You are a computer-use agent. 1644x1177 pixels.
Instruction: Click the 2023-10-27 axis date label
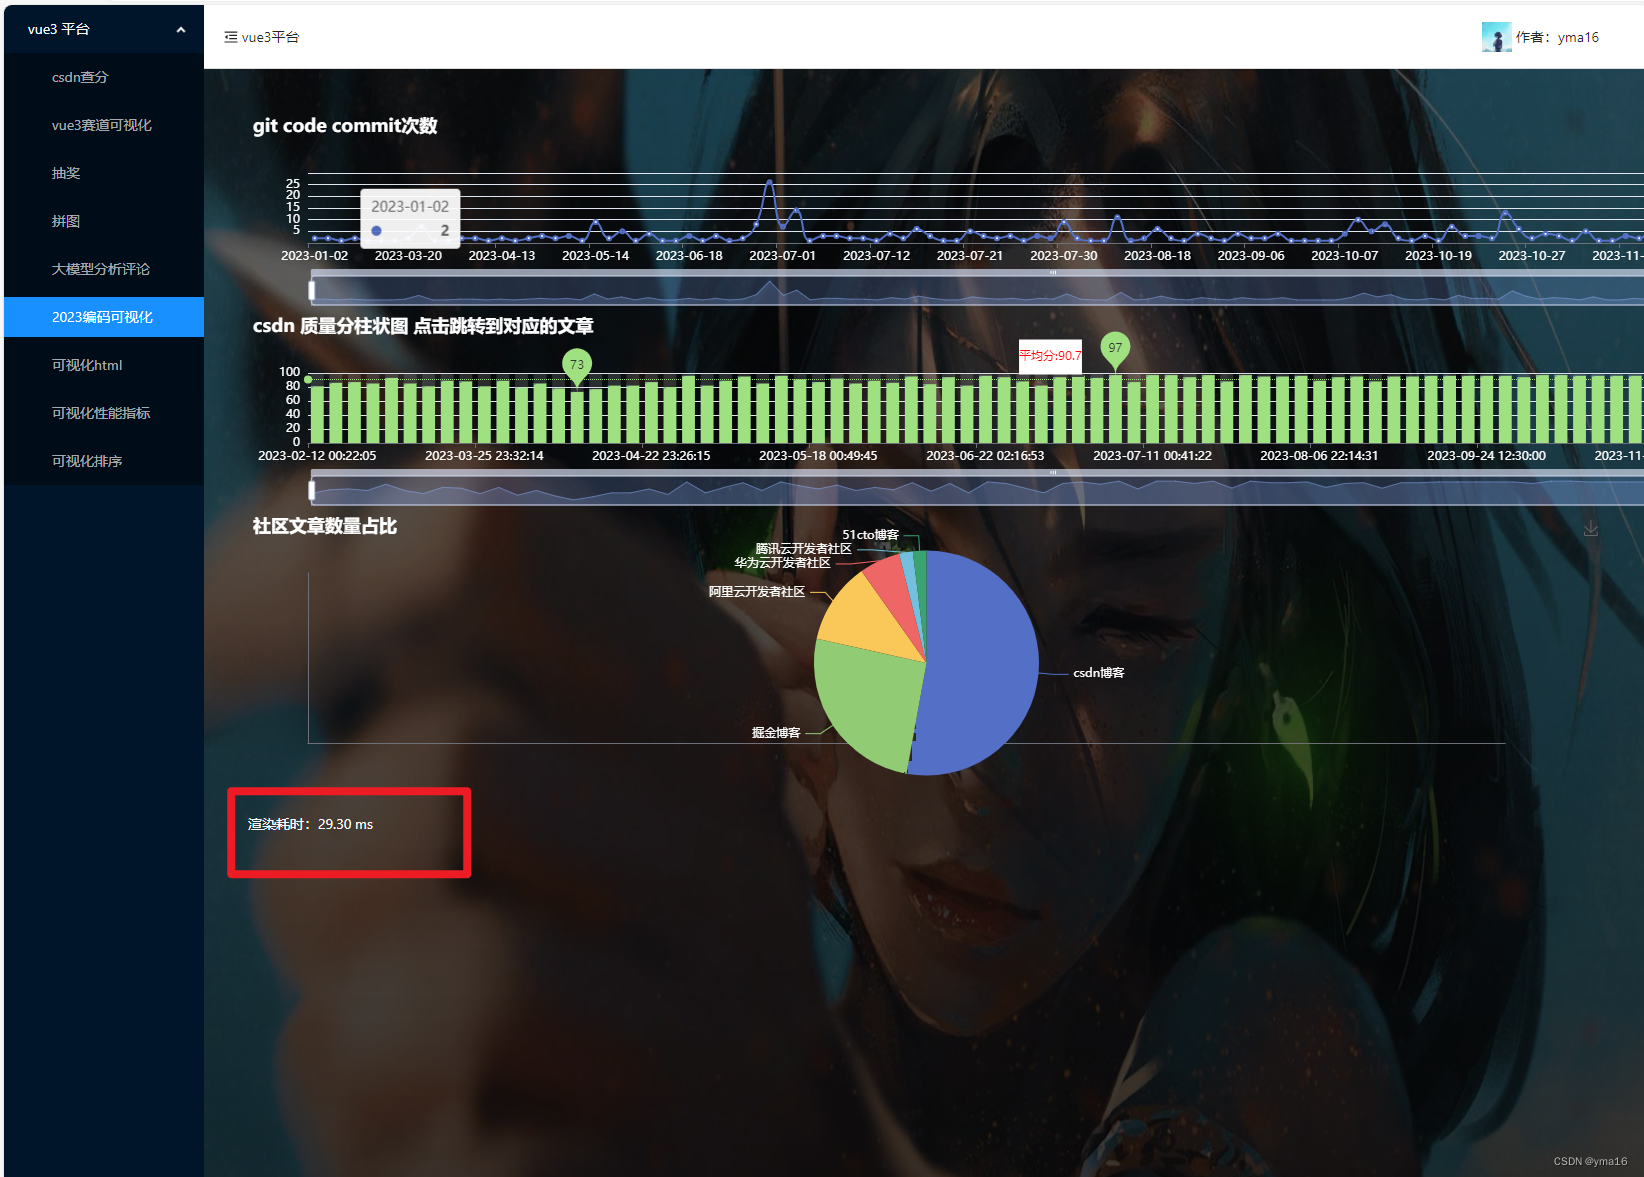[x=1532, y=256]
